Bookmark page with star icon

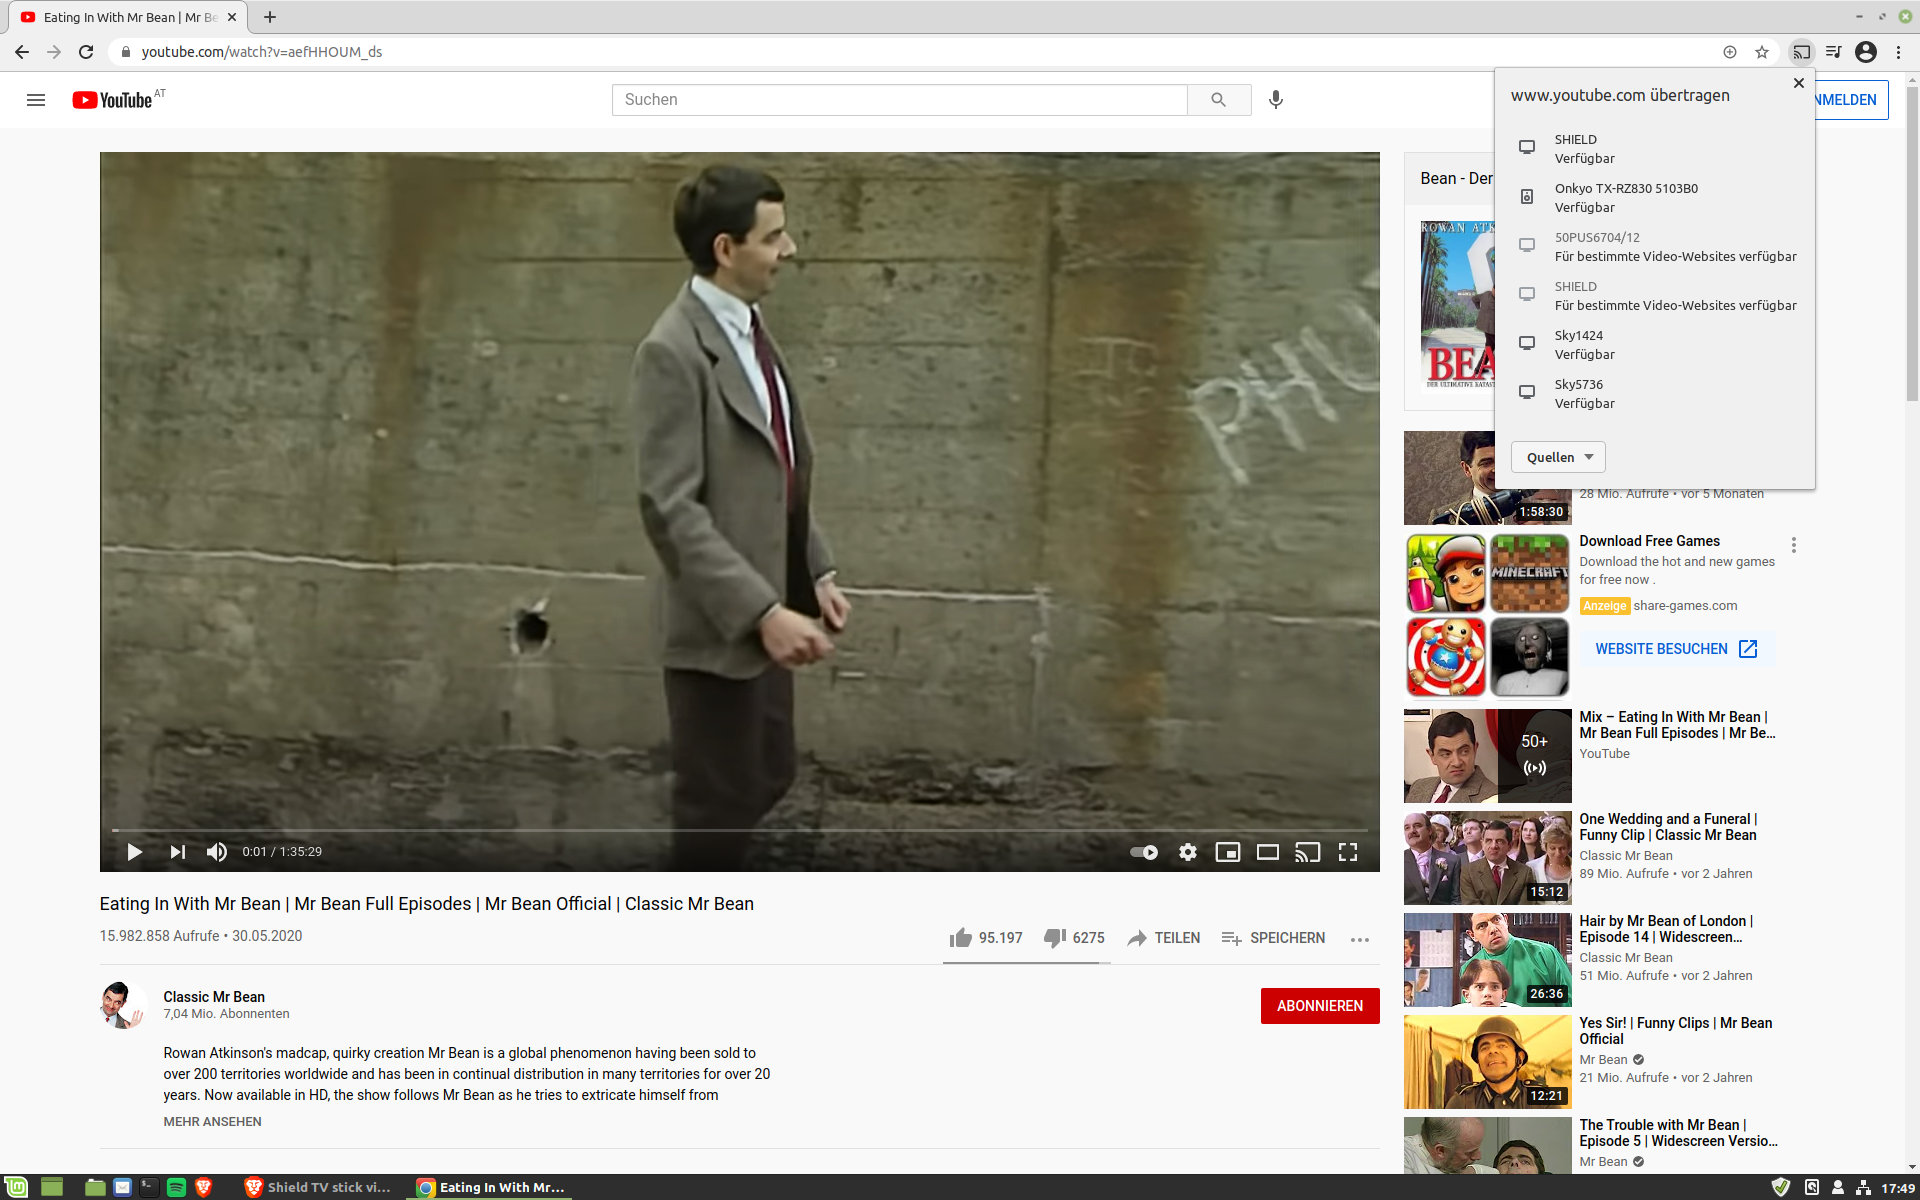pyautogui.click(x=1762, y=52)
